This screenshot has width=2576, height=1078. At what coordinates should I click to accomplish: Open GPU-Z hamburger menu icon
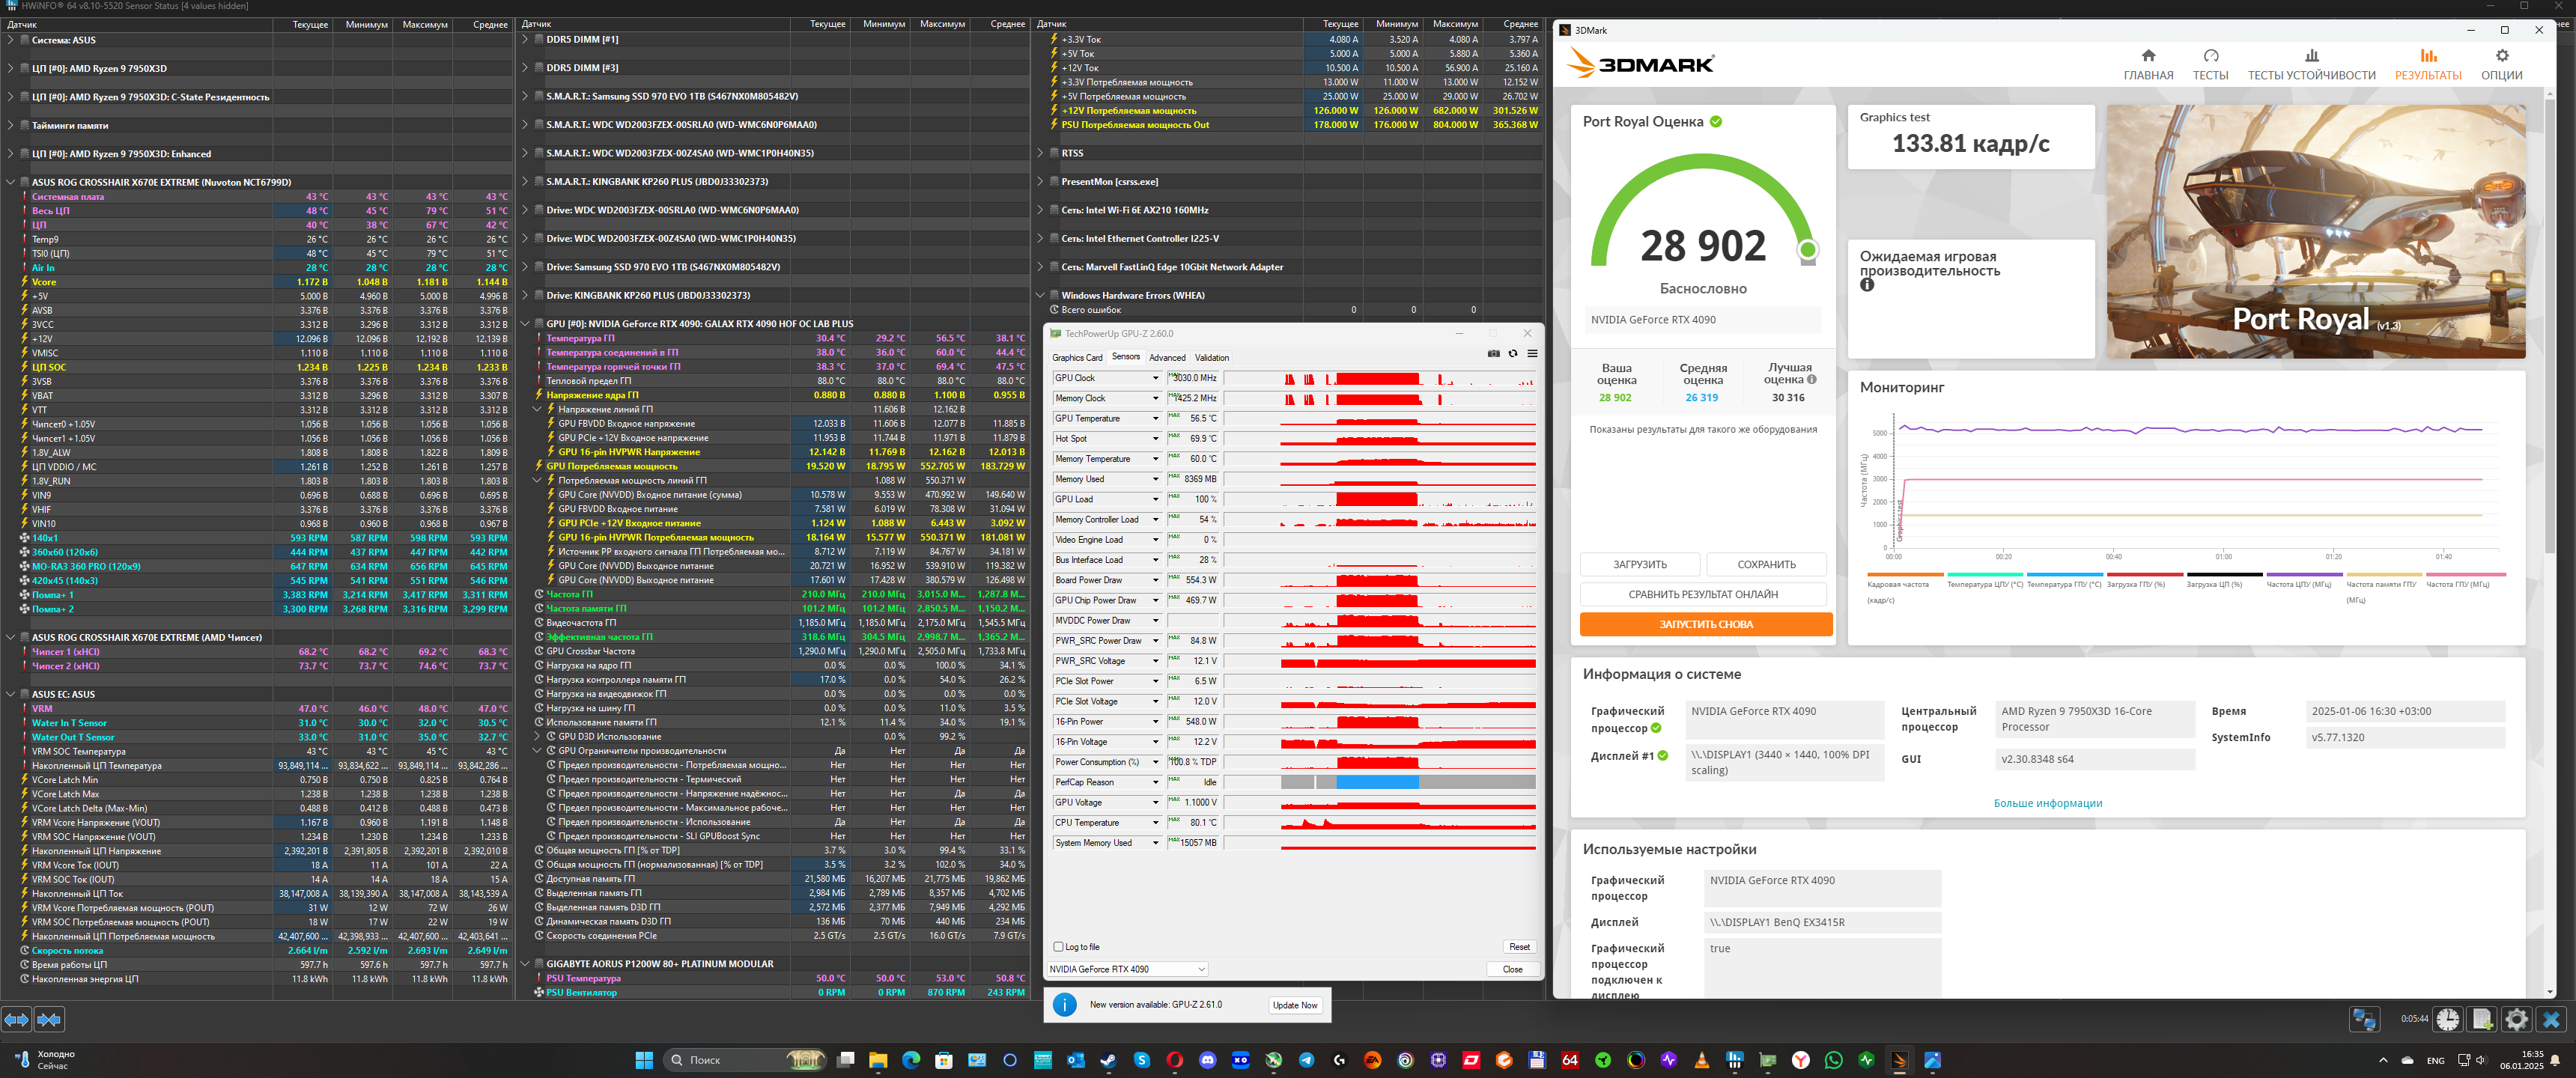[x=1532, y=353]
